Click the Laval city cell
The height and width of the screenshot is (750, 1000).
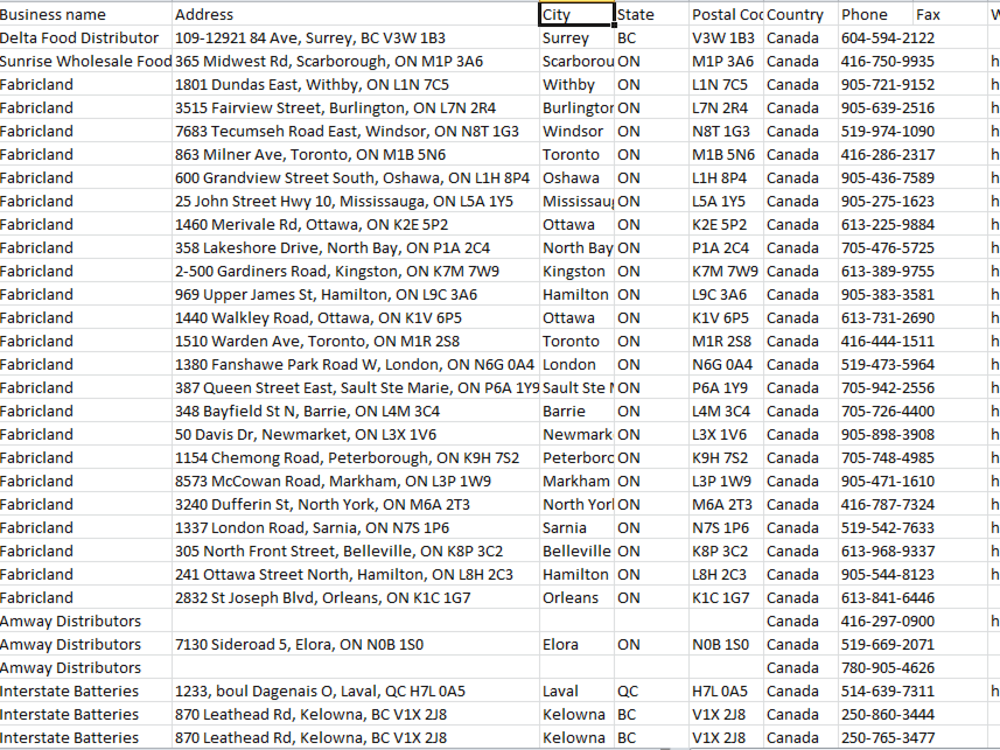[x=577, y=691]
